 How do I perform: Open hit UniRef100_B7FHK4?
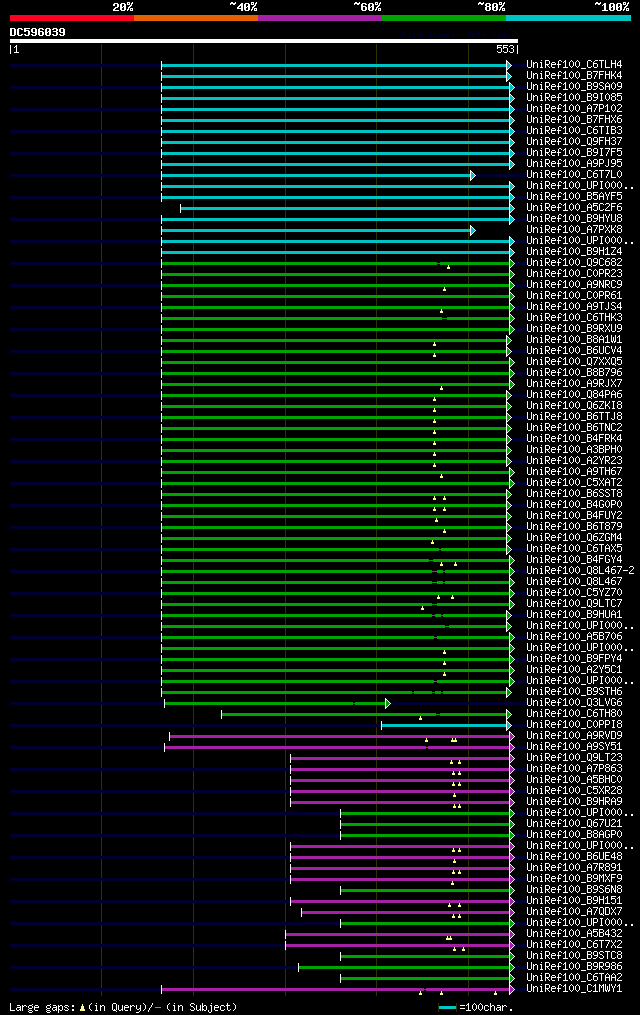(x=574, y=76)
